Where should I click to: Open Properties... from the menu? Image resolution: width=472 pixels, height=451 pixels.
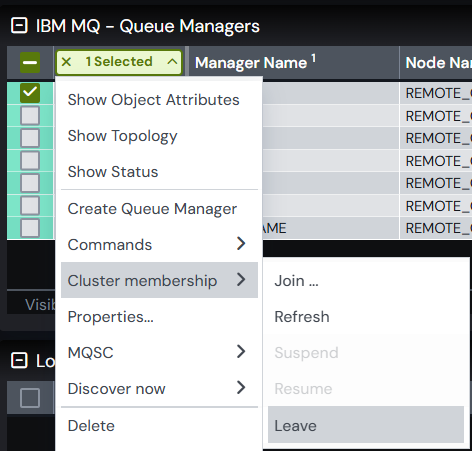click(159, 316)
